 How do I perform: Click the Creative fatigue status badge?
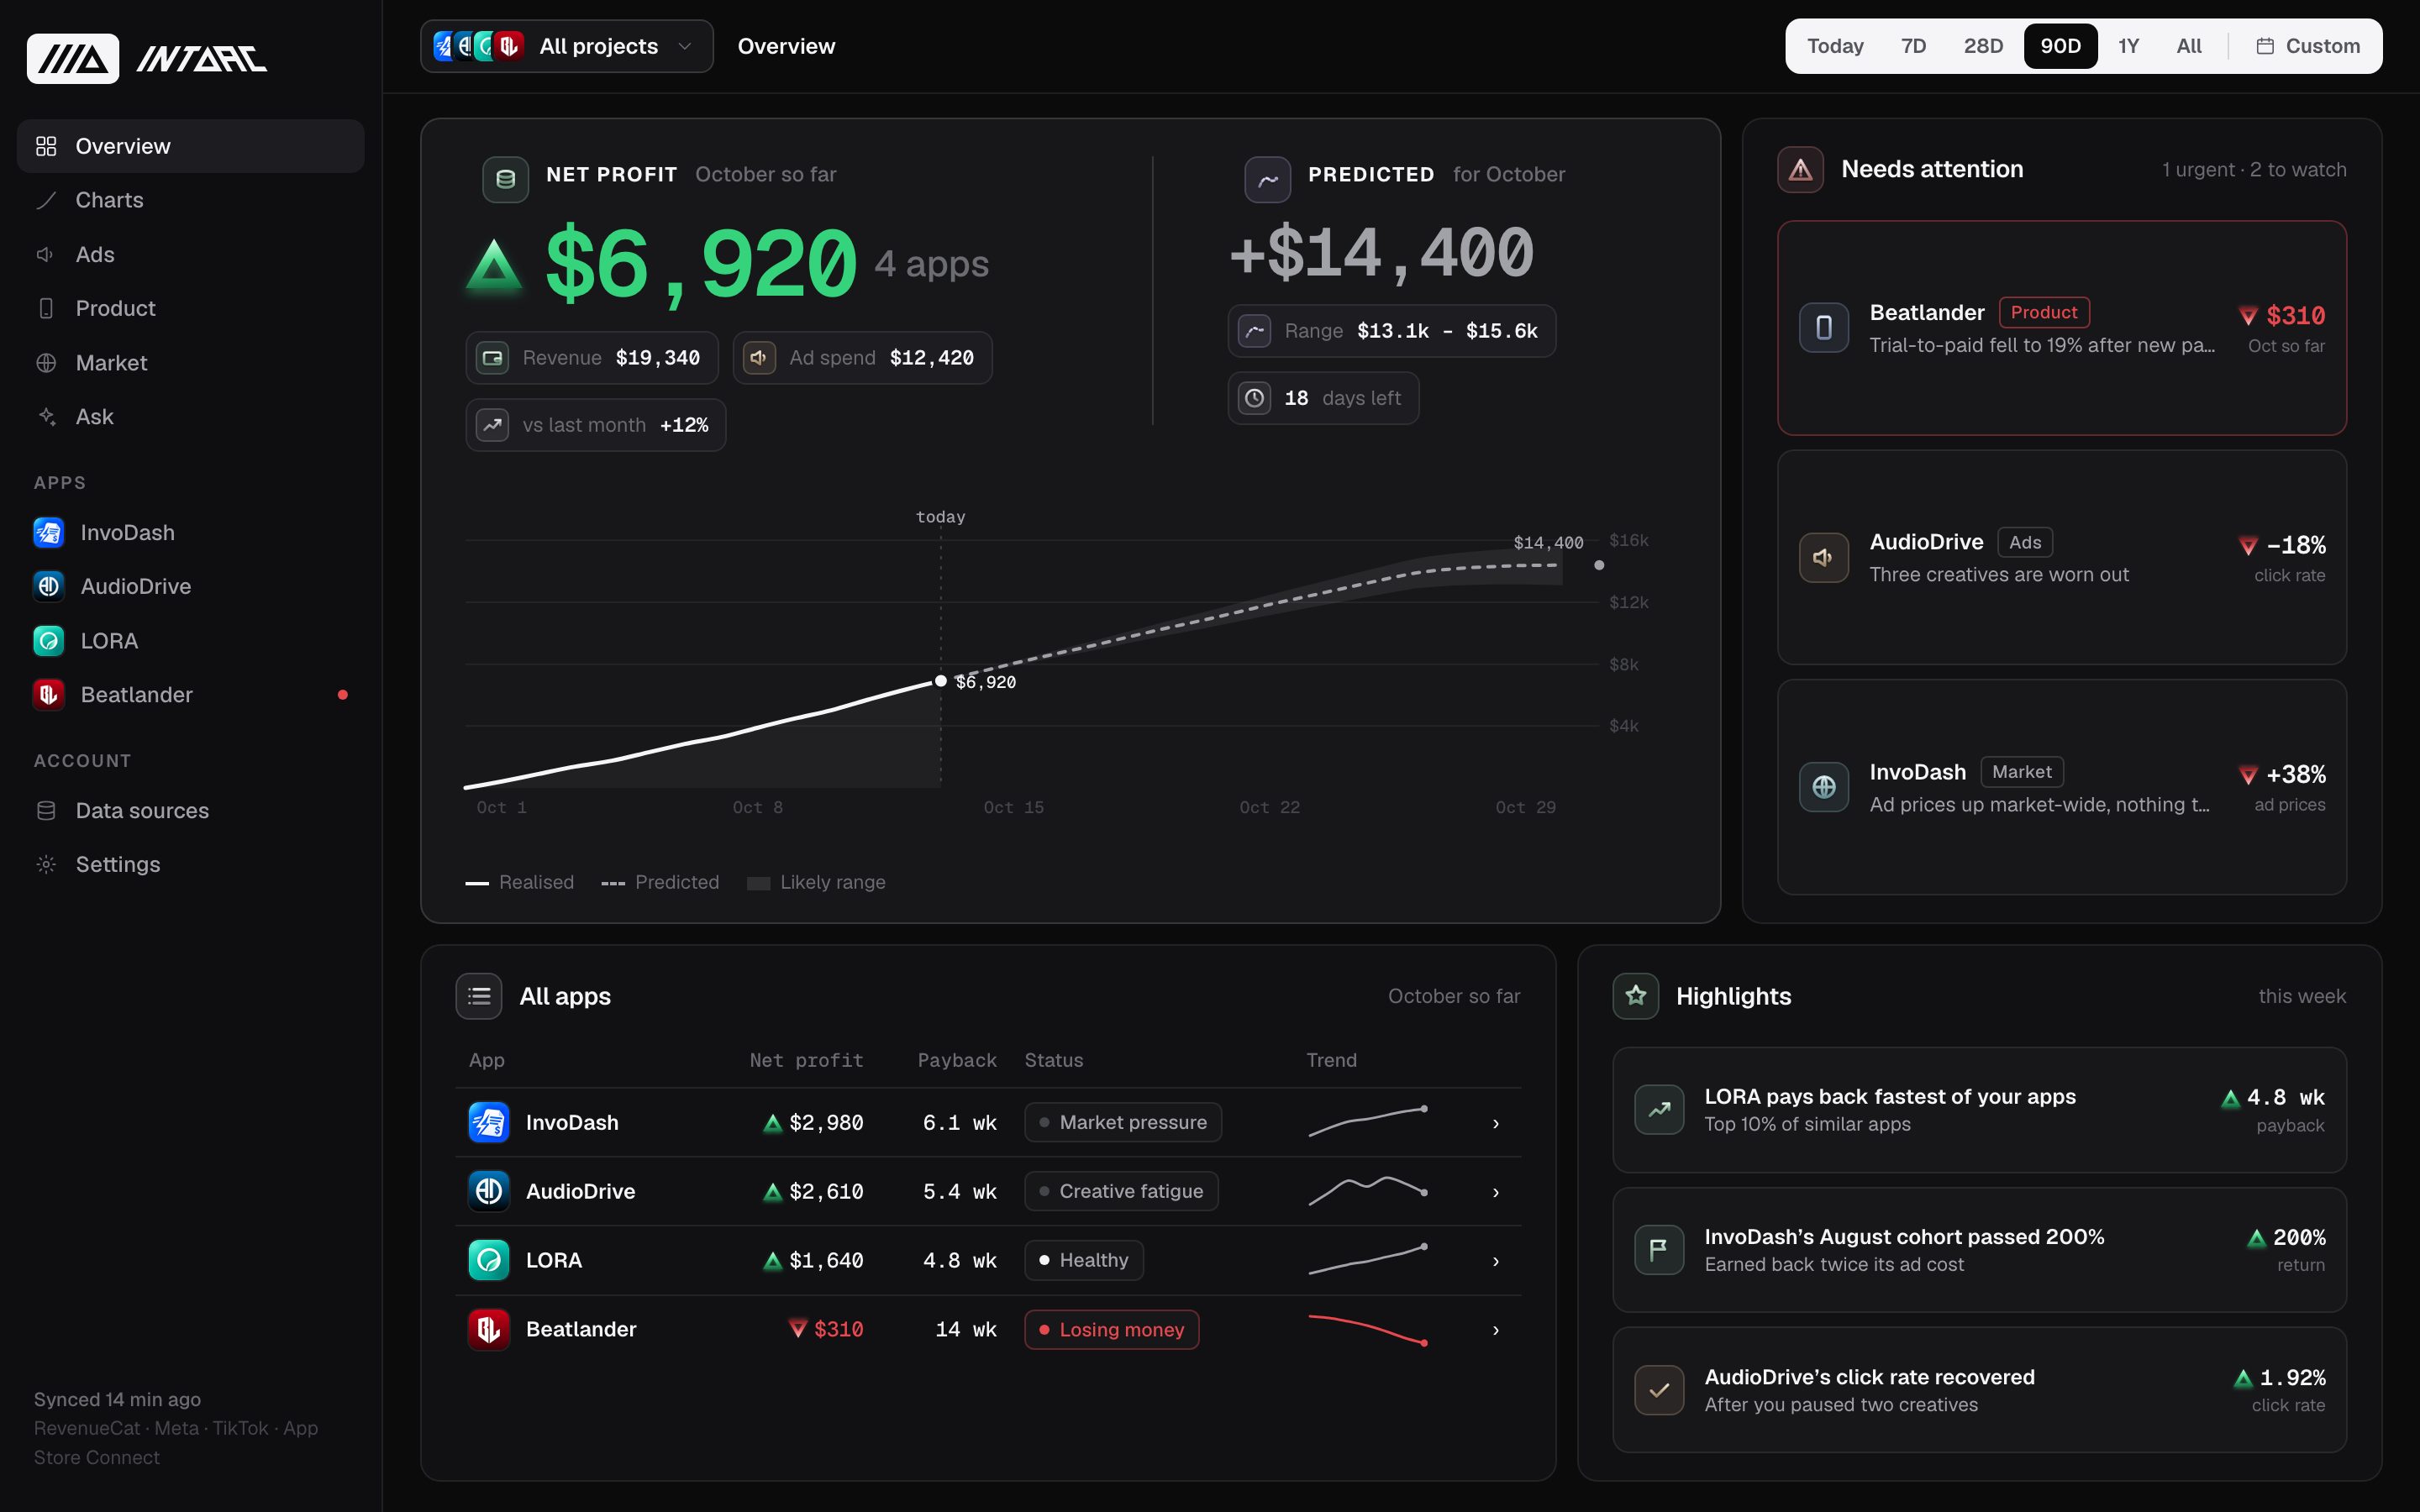[x=1121, y=1191]
